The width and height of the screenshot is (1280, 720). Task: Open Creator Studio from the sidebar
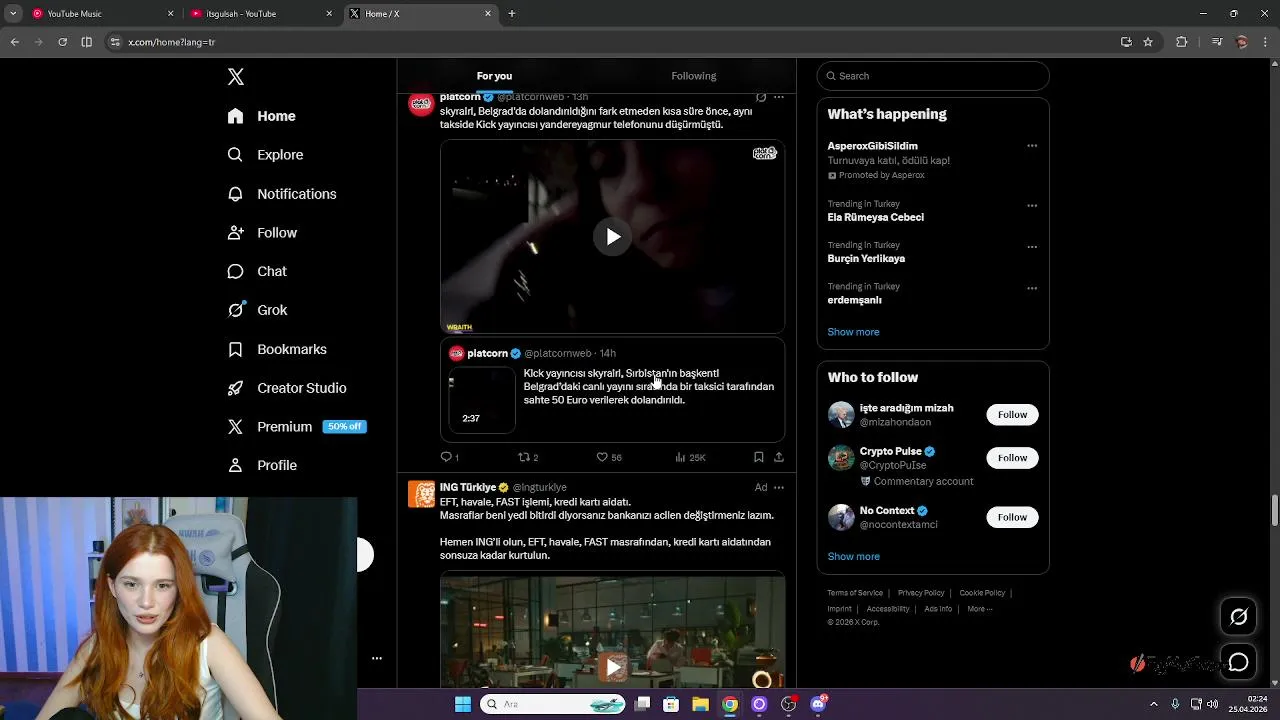[x=287, y=388]
